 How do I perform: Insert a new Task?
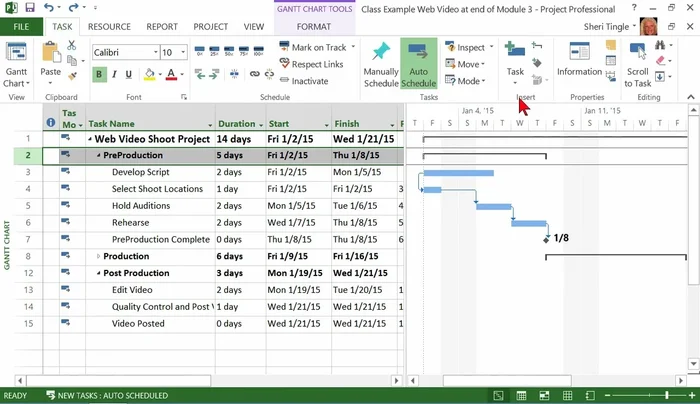click(515, 62)
